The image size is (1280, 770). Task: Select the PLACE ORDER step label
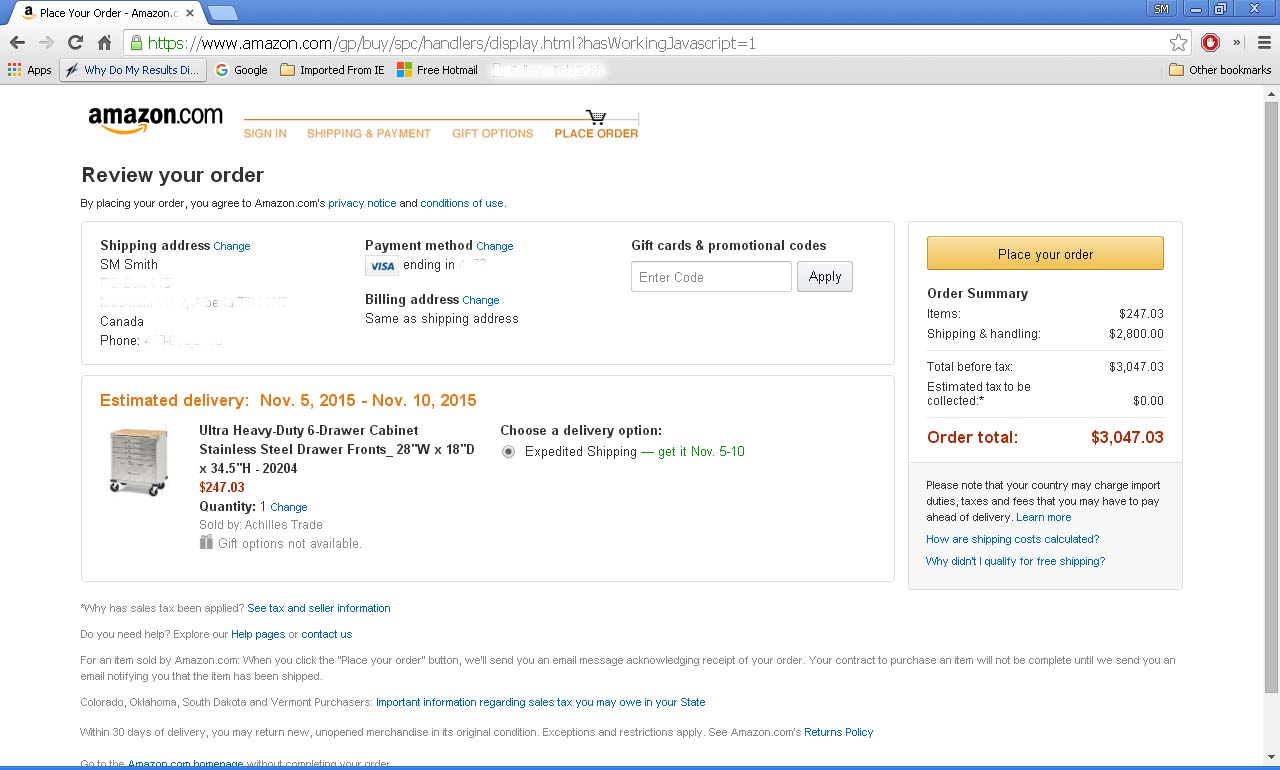point(596,133)
